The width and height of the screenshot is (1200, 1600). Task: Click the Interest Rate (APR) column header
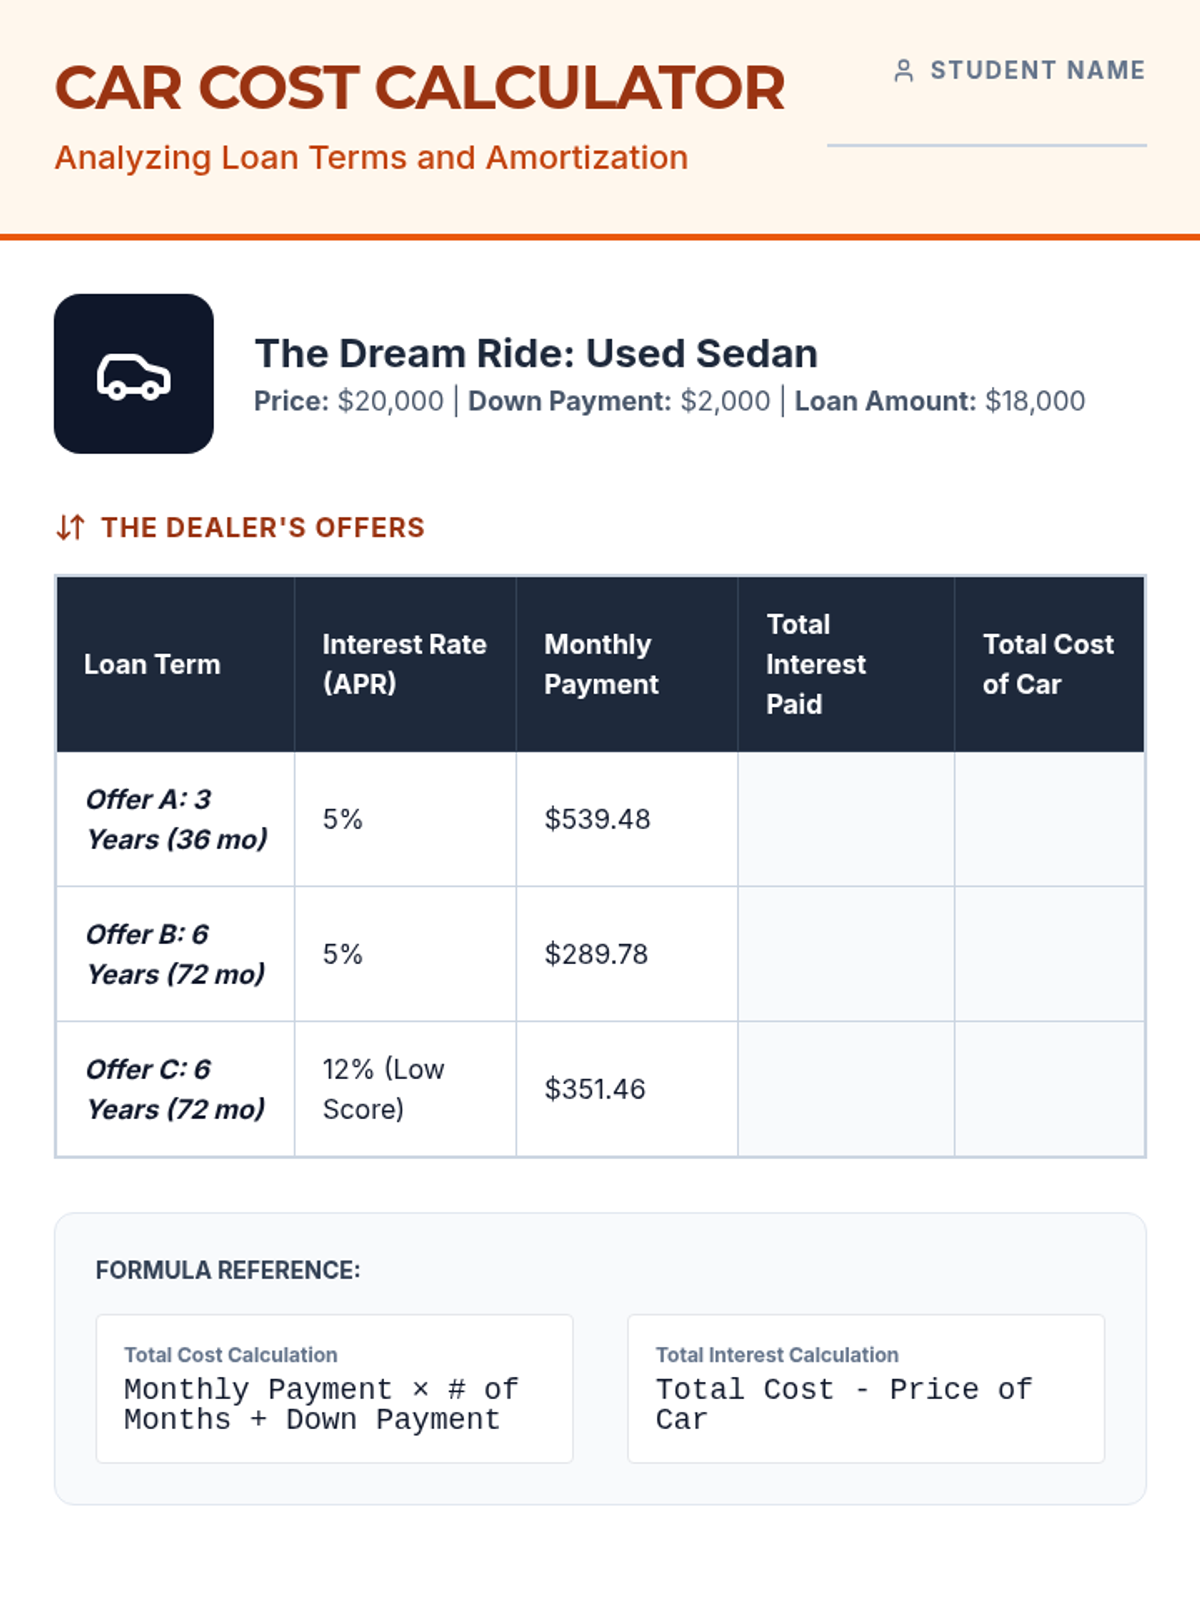(404, 664)
